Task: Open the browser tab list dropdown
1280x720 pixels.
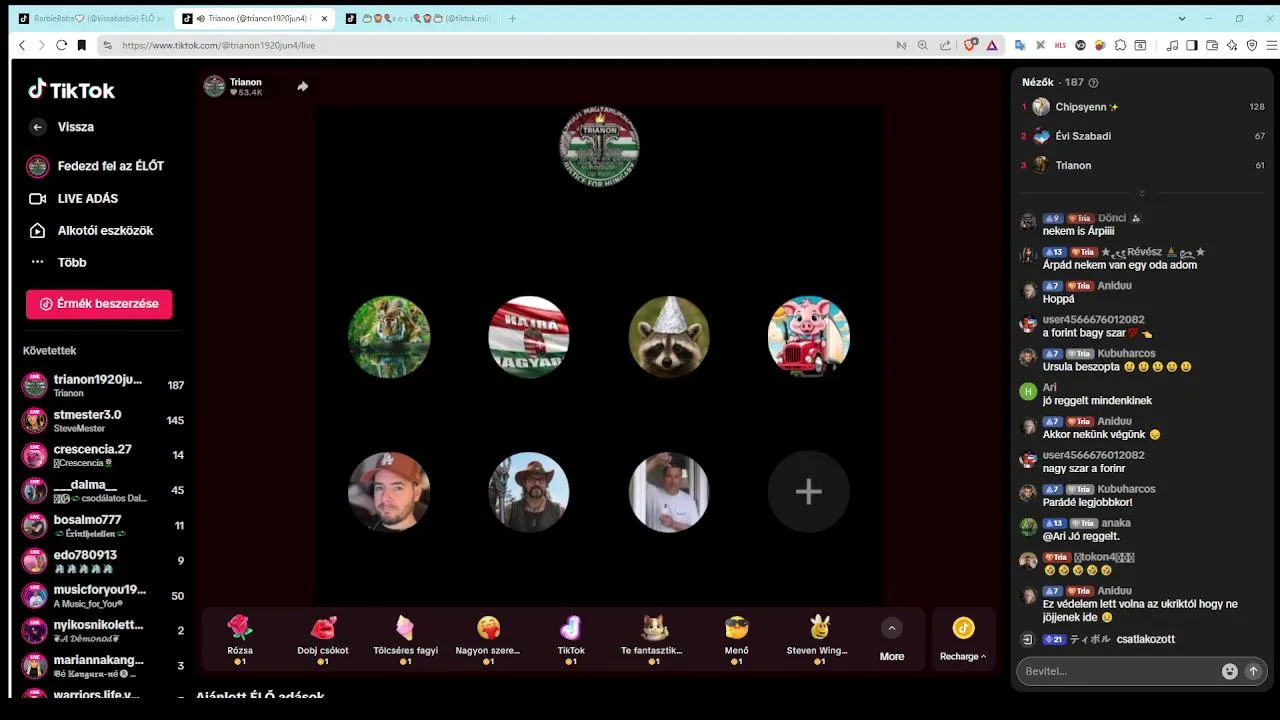Action: [1182, 18]
